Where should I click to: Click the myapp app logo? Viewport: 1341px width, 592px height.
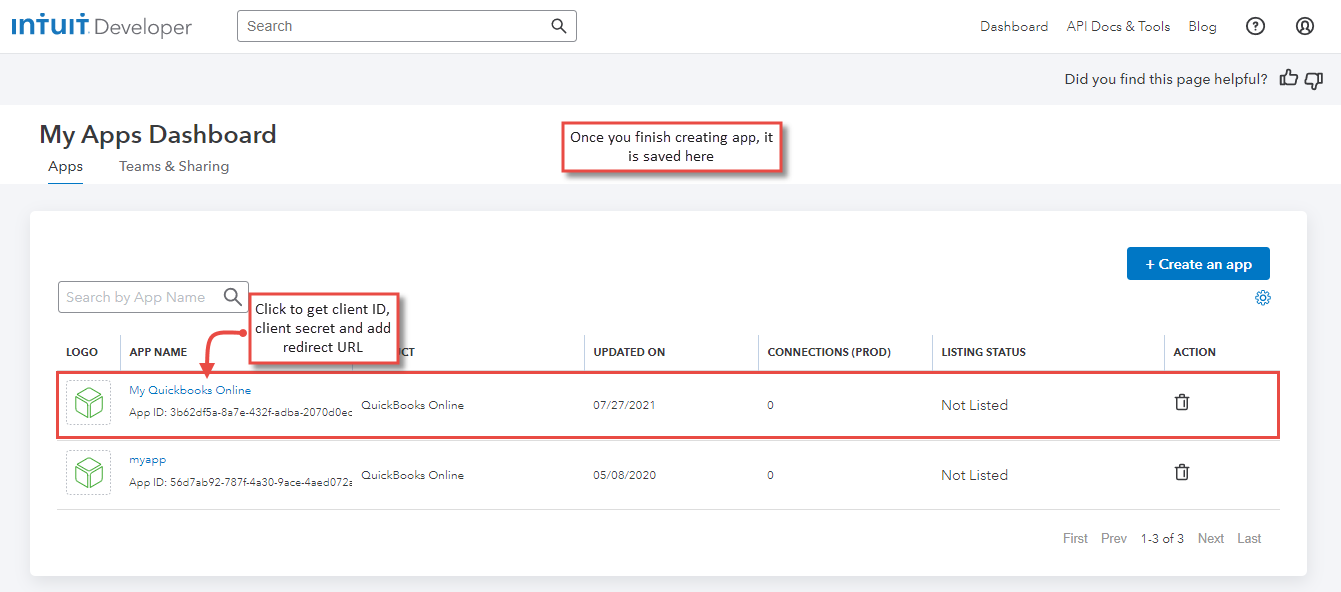89,472
